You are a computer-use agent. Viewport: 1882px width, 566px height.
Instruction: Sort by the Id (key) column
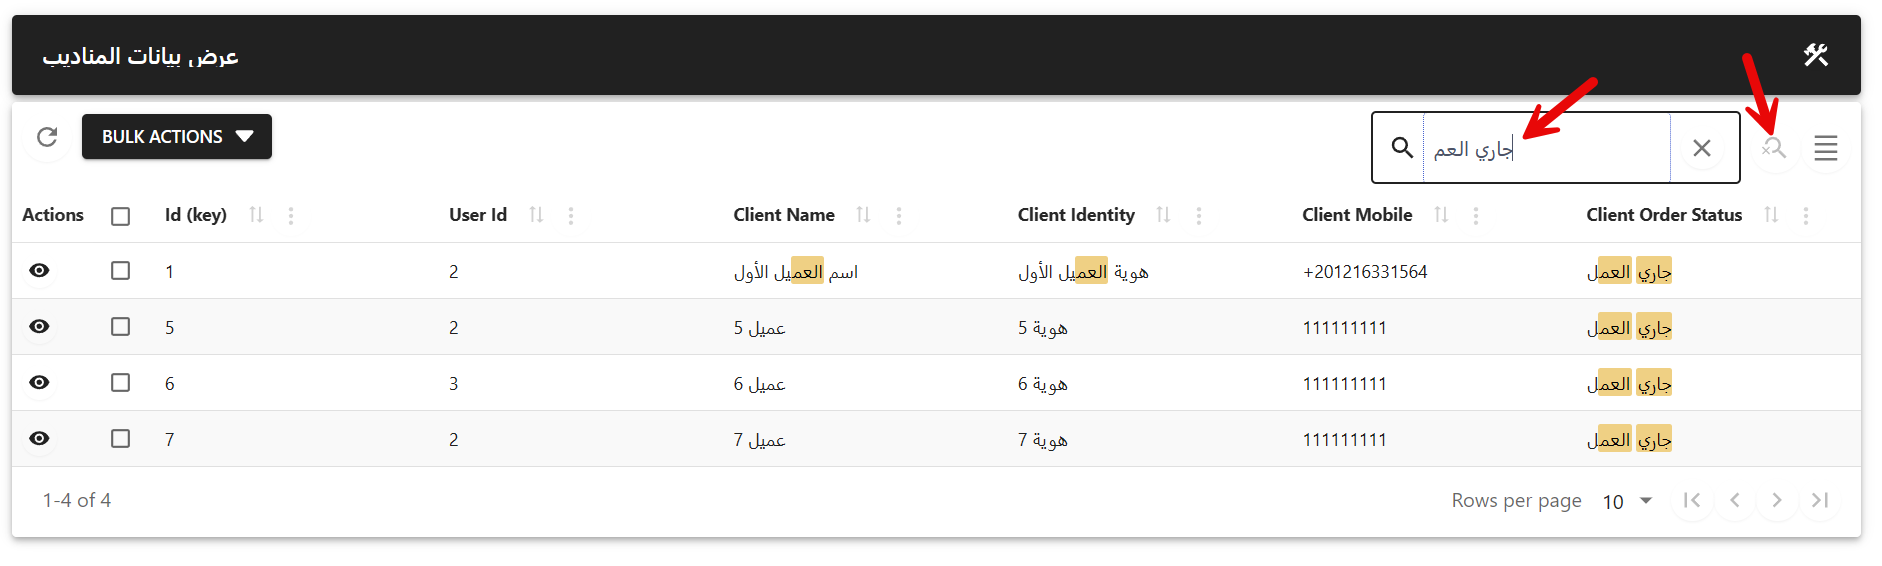pyautogui.click(x=256, y=215)
